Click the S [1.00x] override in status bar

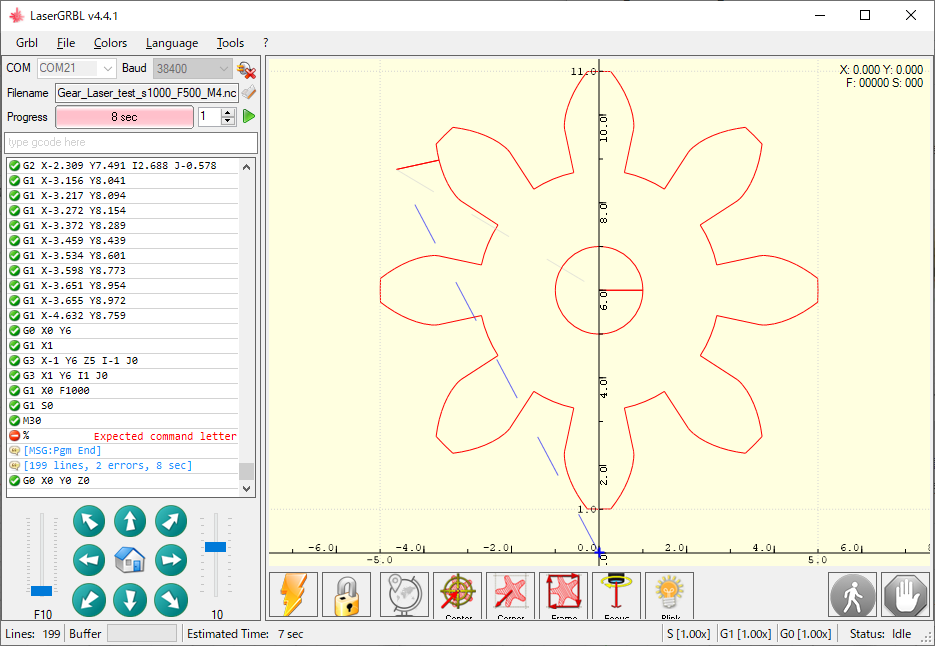(689, 634)
